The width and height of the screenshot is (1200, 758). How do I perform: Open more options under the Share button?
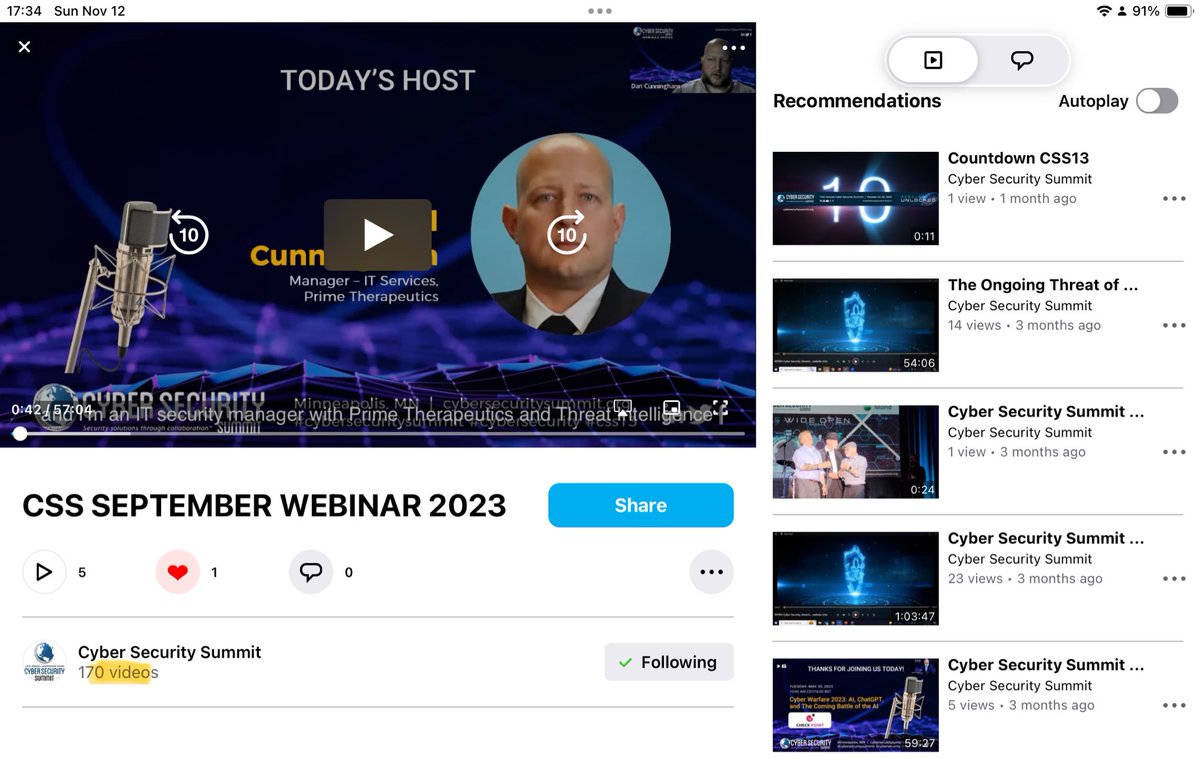tap(711, 571)
